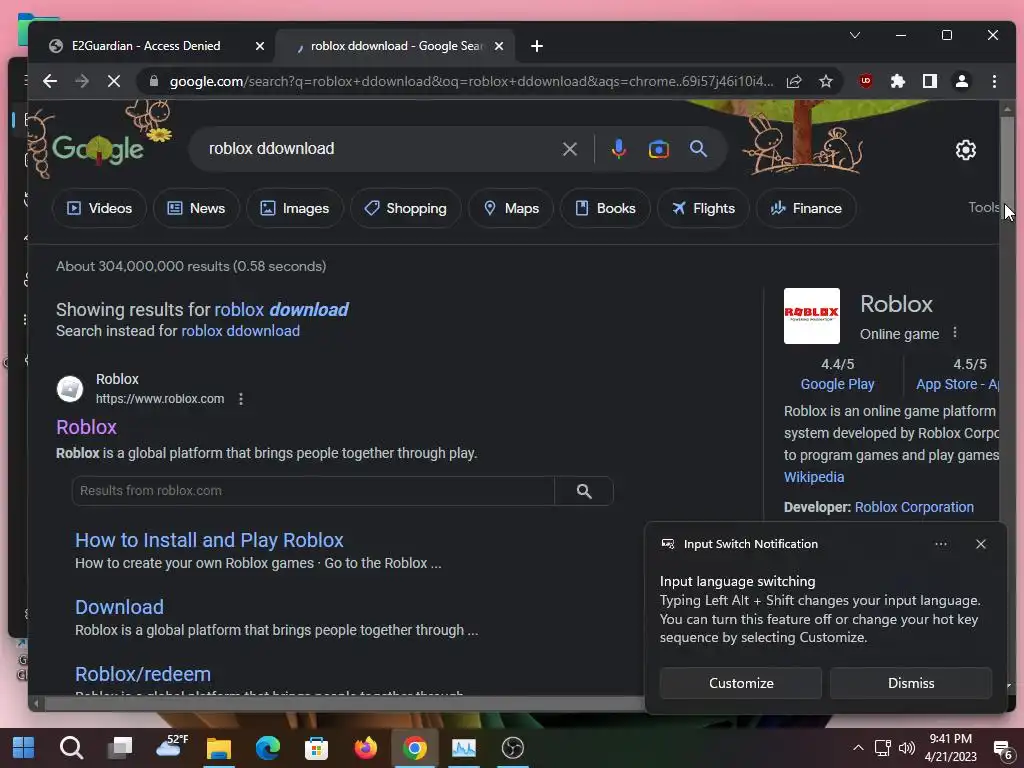Viewport: 1024px width, 768px height.
Task: Select the Books search filter
Action: click(x=605, y=208)
